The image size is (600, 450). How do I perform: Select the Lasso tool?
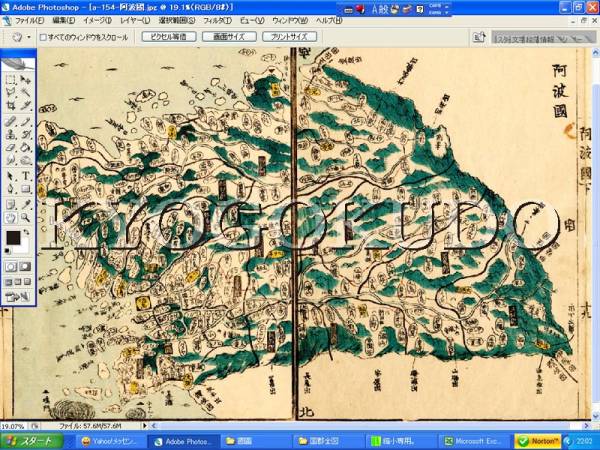pos(11,92)
